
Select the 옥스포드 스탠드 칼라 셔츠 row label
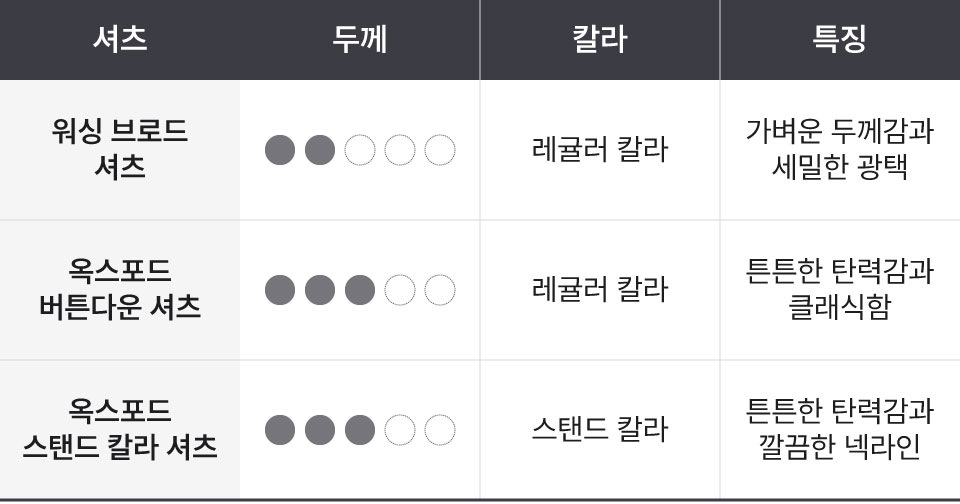(x=120, y=429)
